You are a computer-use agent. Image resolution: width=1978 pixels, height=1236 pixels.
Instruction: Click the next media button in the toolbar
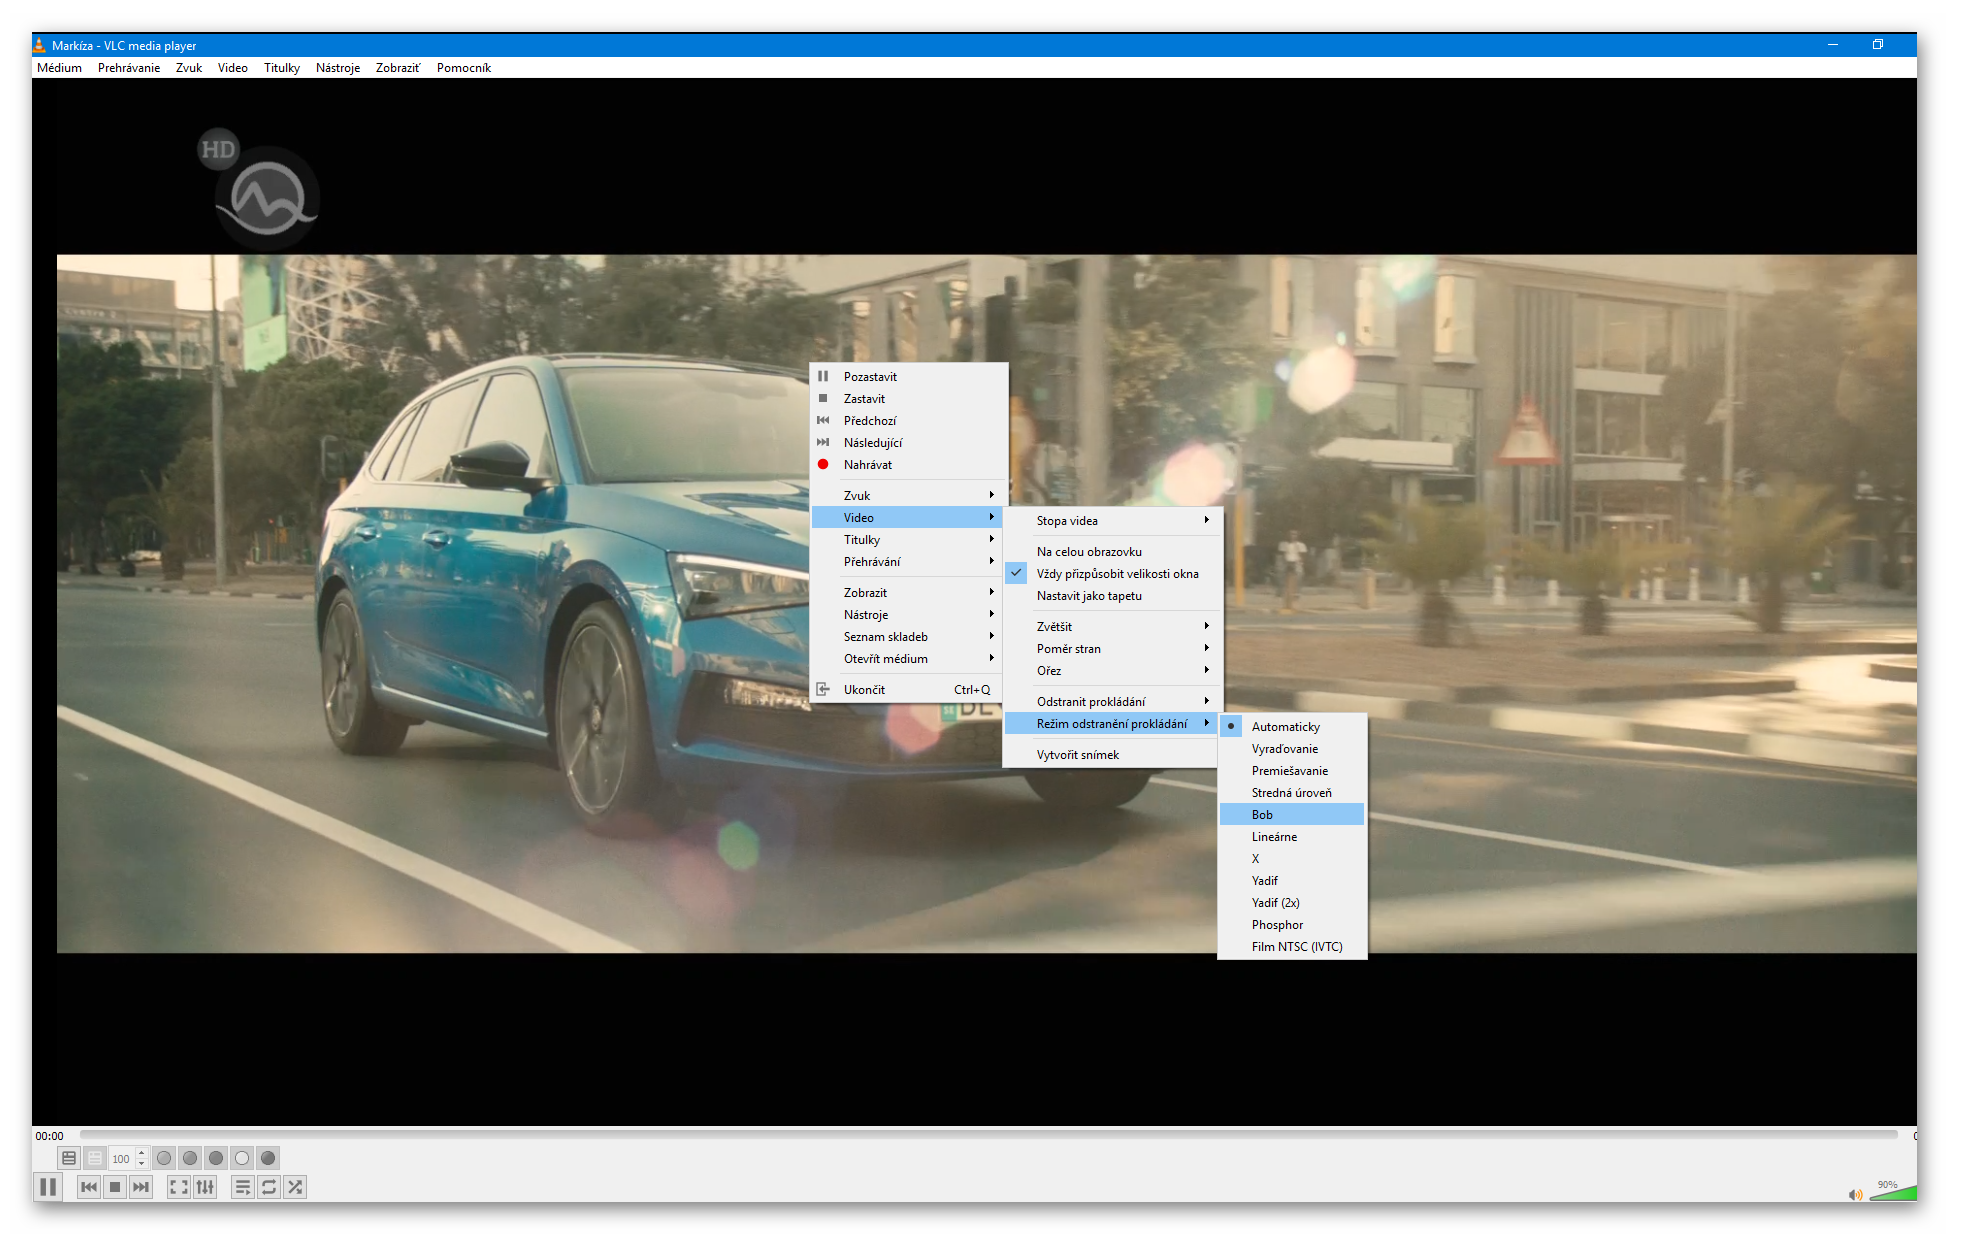coord(141,1187)
